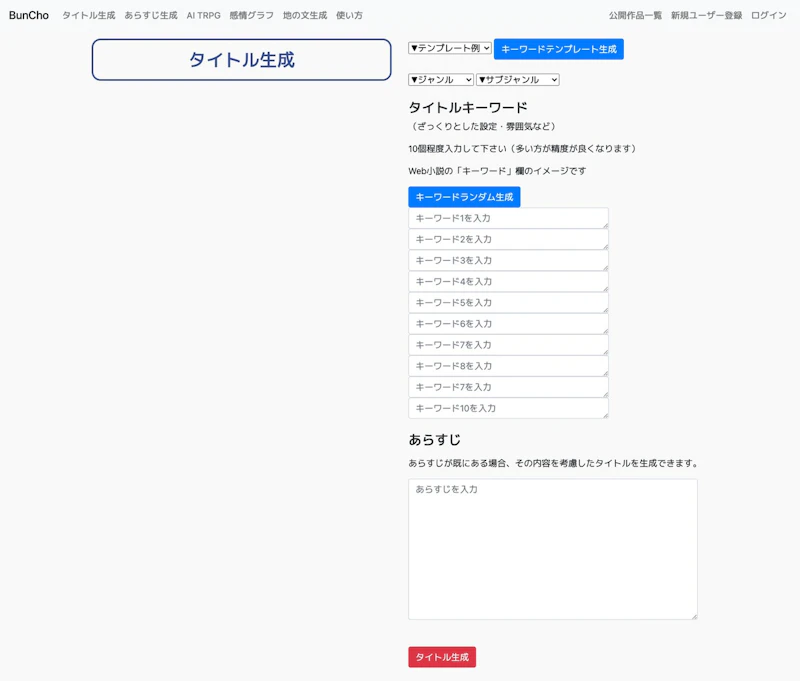Open the サブジャンル dropdown
This screenshot has height=681, width=800.
pyautogui.click(x=518, y=79)
